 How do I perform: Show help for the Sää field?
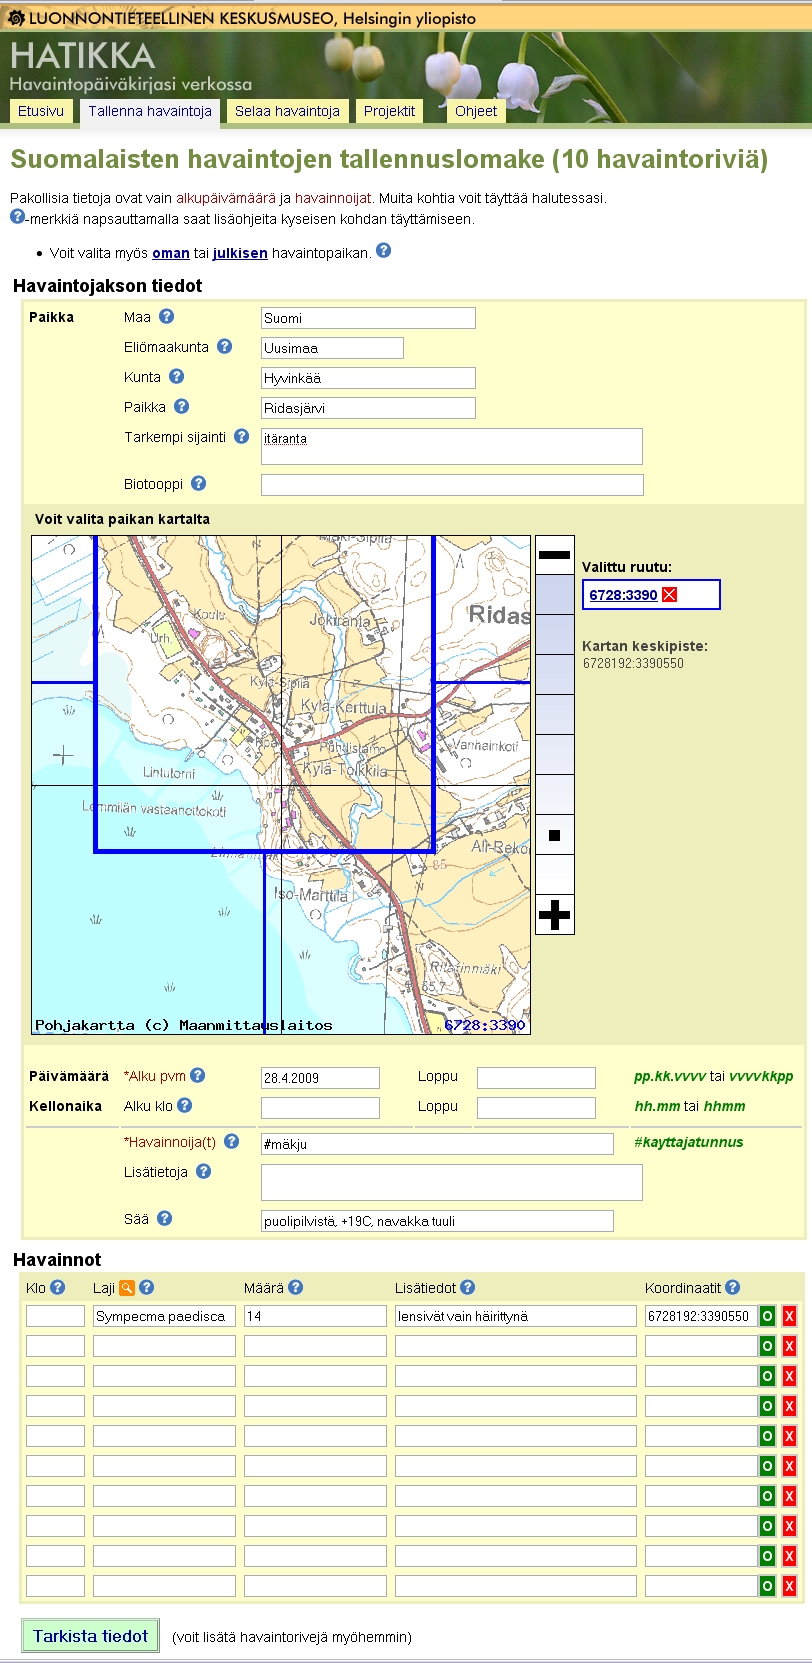[164, 1218]
